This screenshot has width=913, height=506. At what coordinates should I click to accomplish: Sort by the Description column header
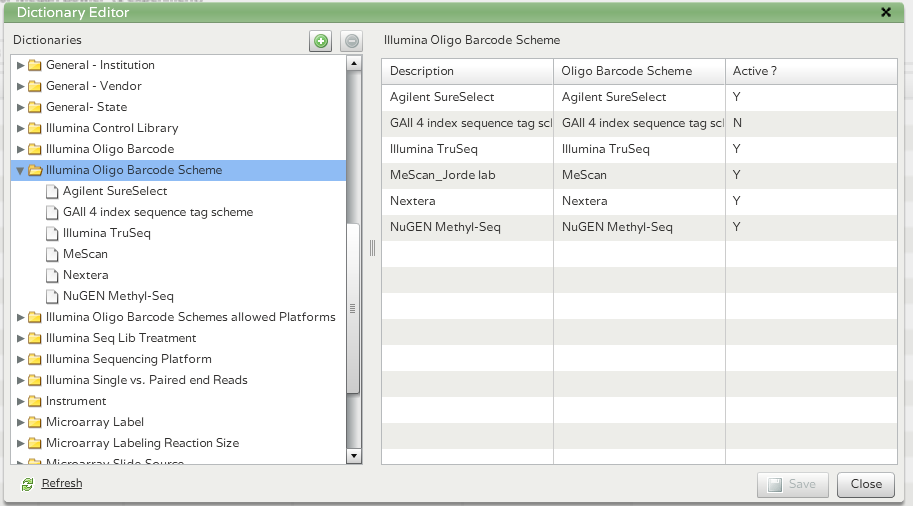point(468,71)
